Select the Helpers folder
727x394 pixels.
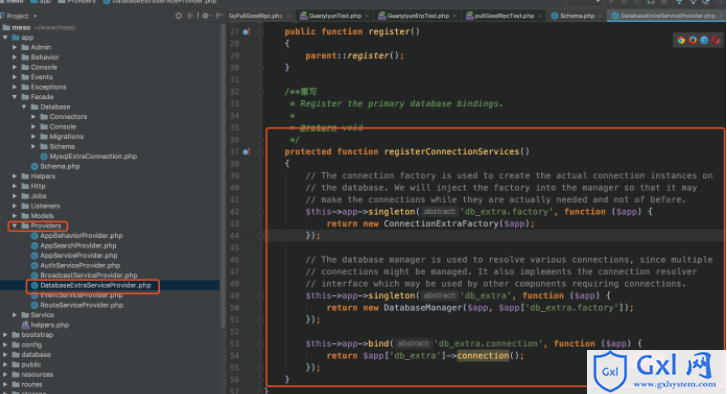(43, 177)
